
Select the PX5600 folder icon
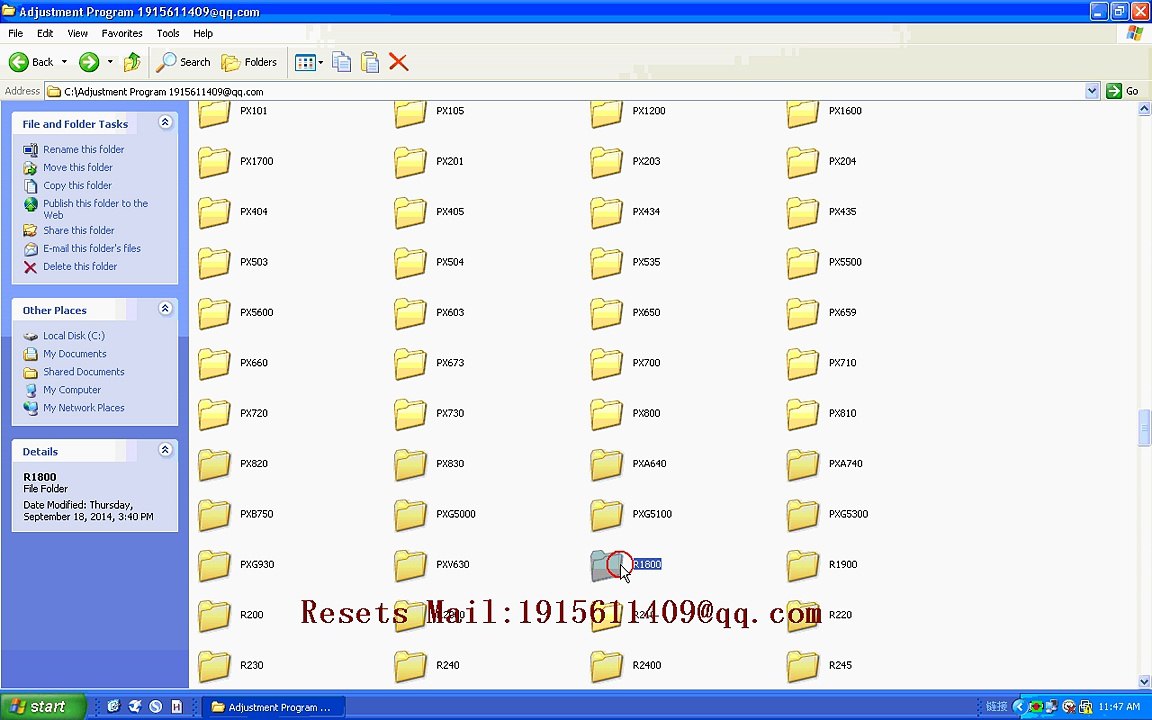[x=215, y=313]
